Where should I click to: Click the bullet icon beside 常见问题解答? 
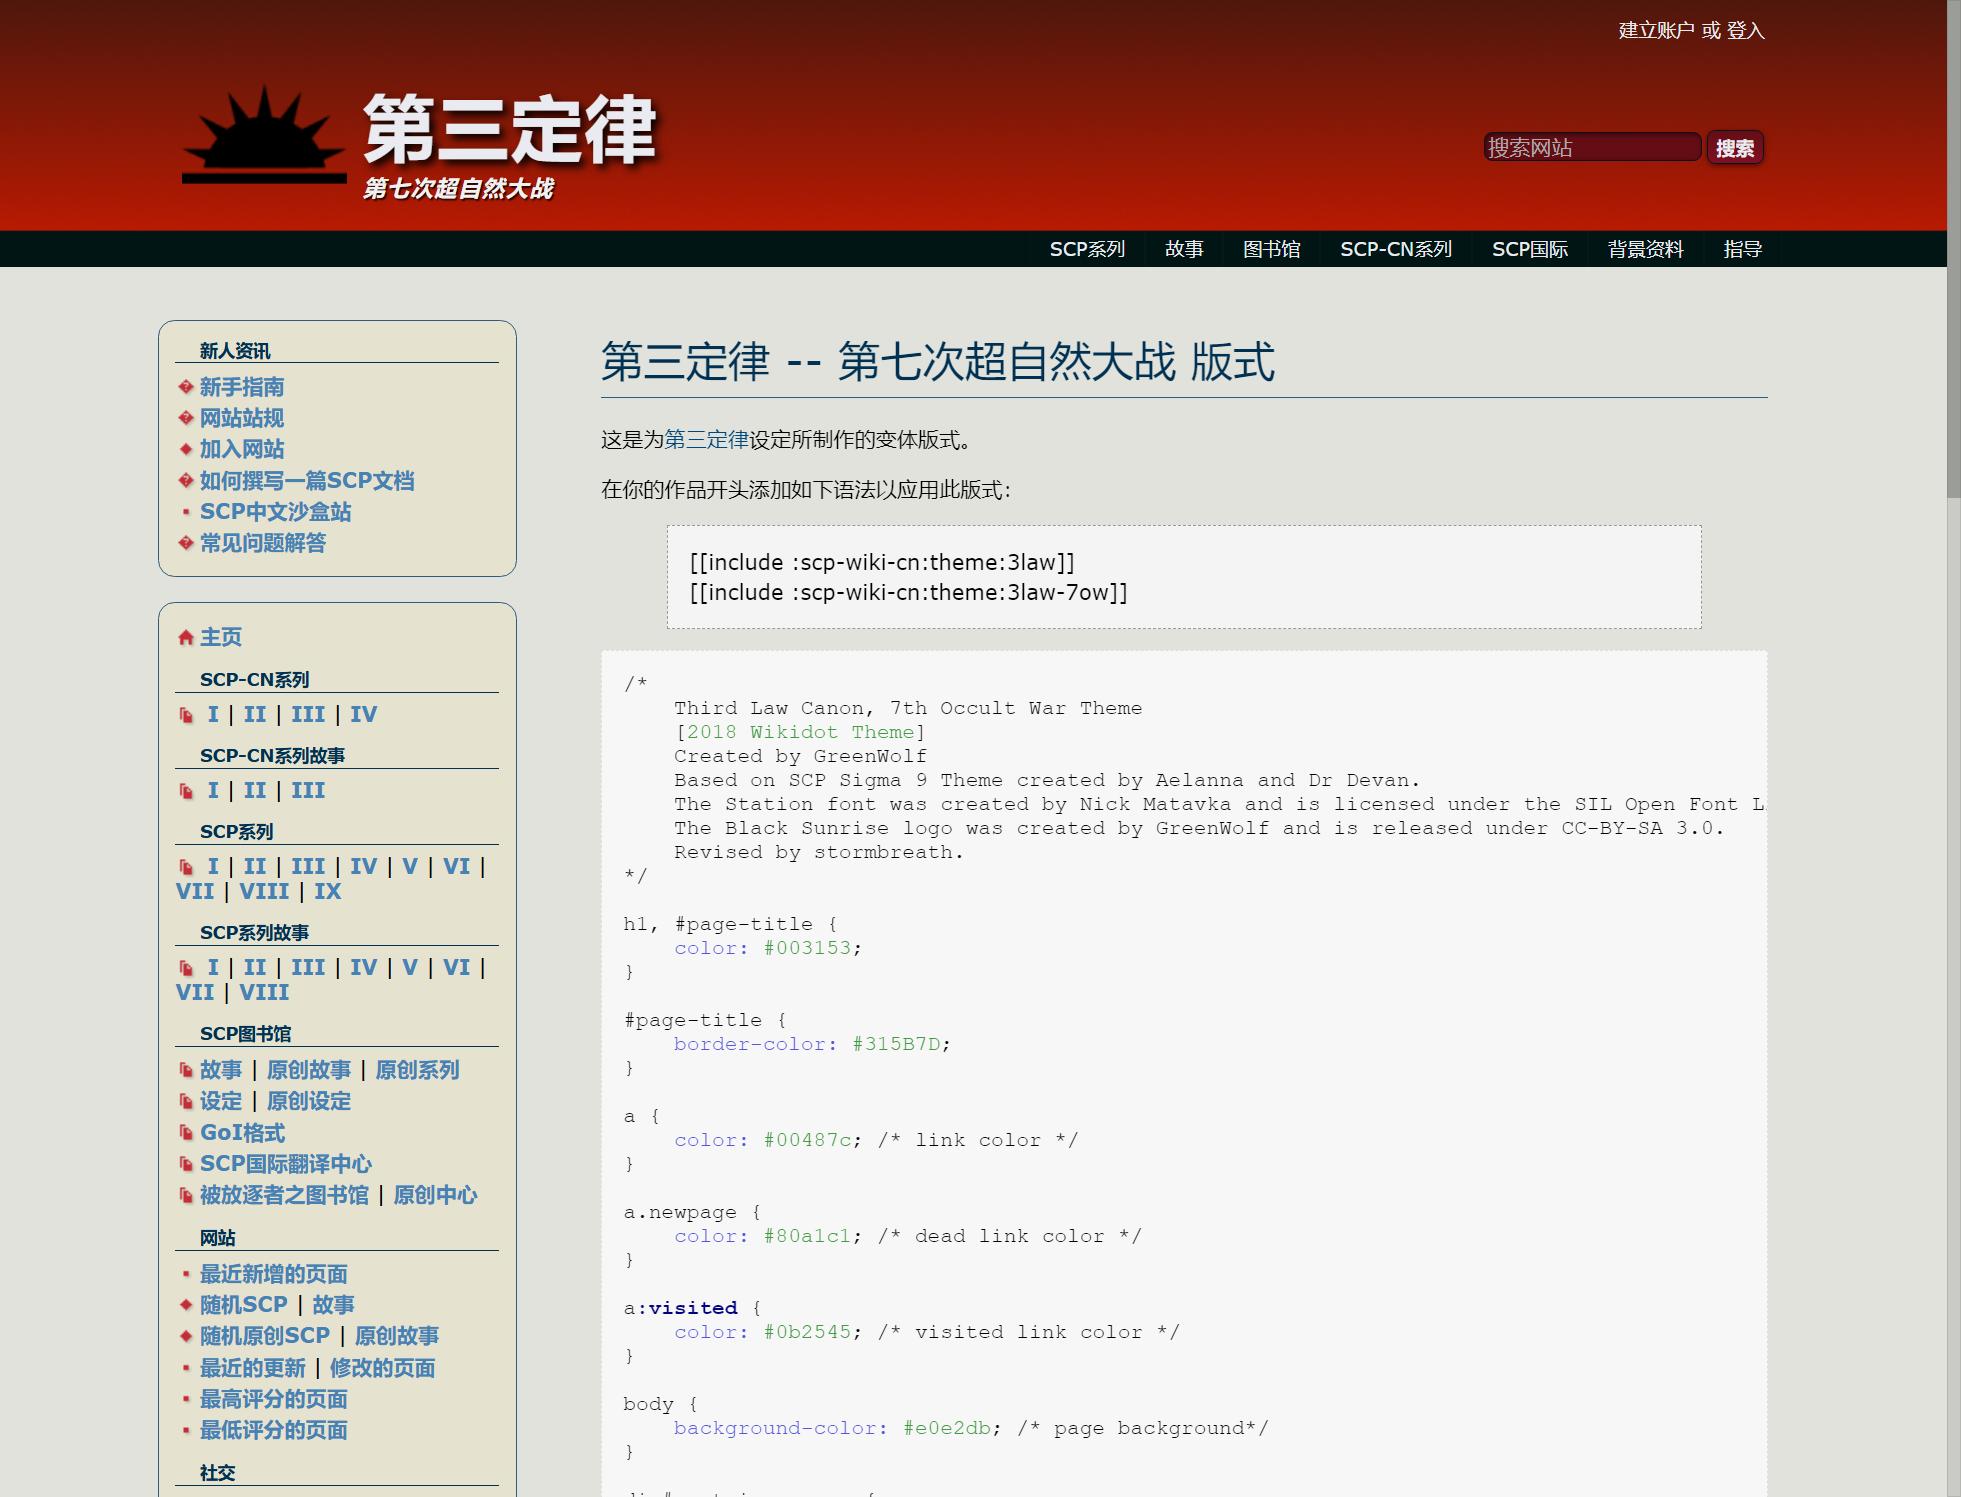coord(186,543)
